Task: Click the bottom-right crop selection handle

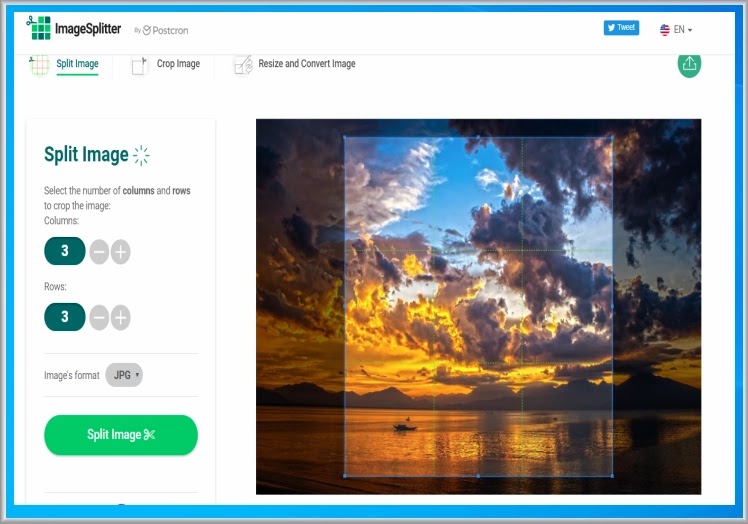Action: (613, 476)
